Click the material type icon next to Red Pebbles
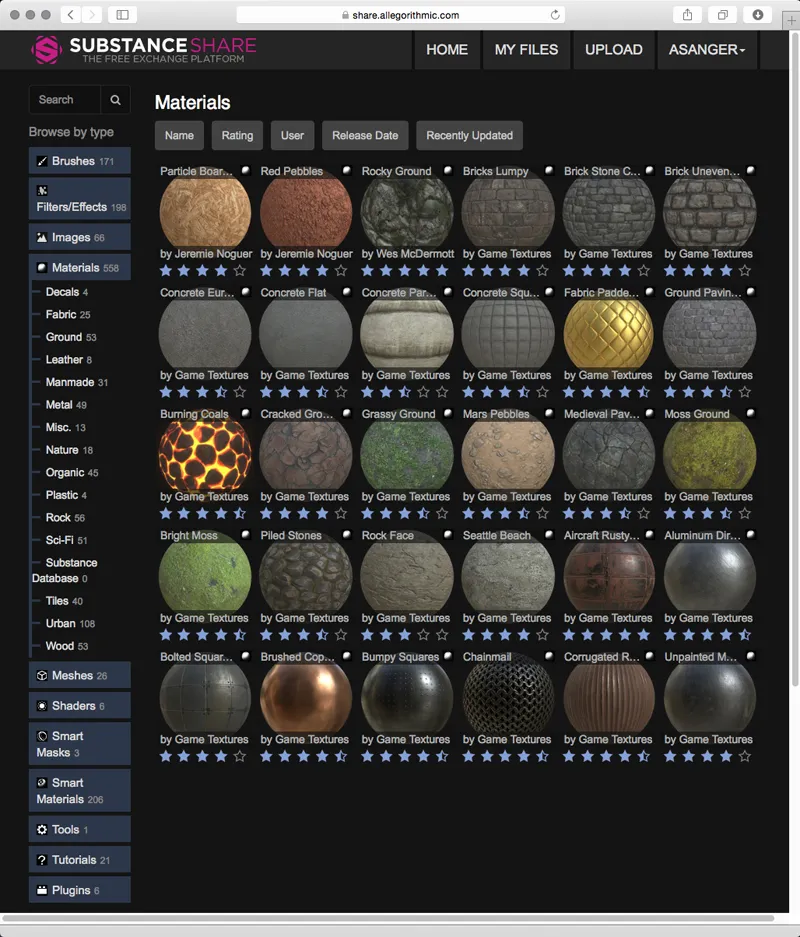 347,170
